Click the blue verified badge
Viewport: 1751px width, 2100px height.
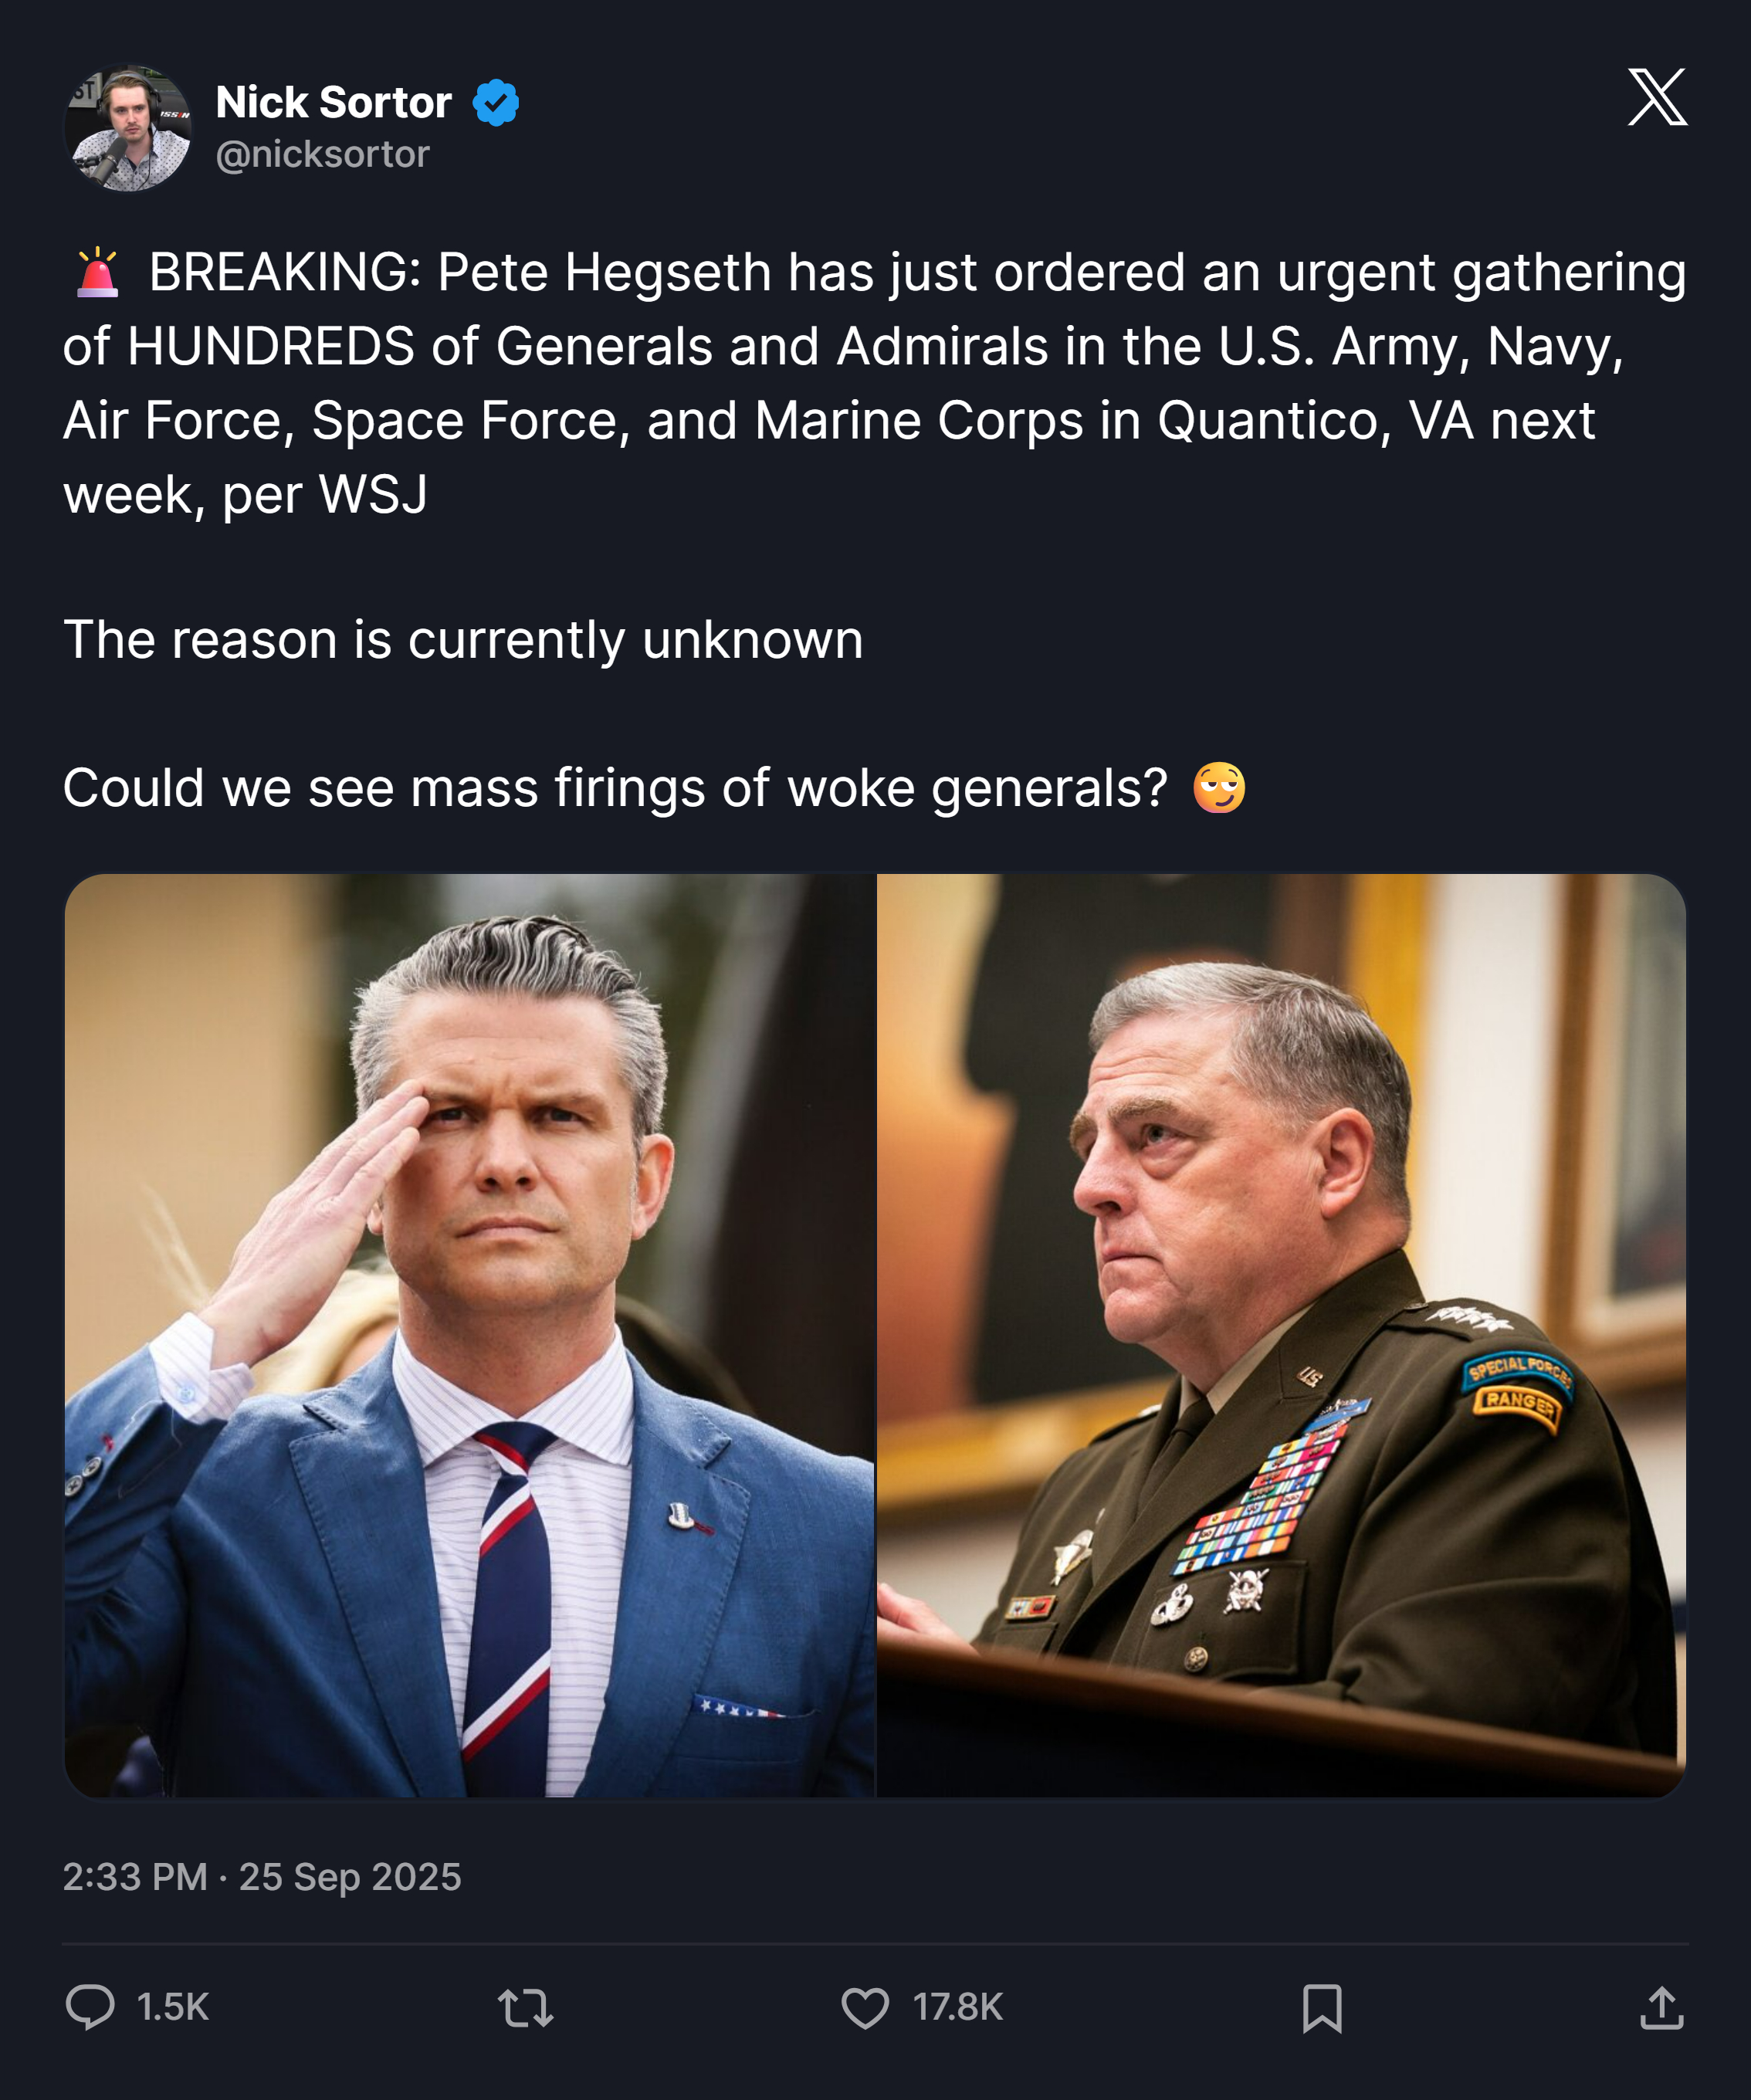(x=496, y=103)
